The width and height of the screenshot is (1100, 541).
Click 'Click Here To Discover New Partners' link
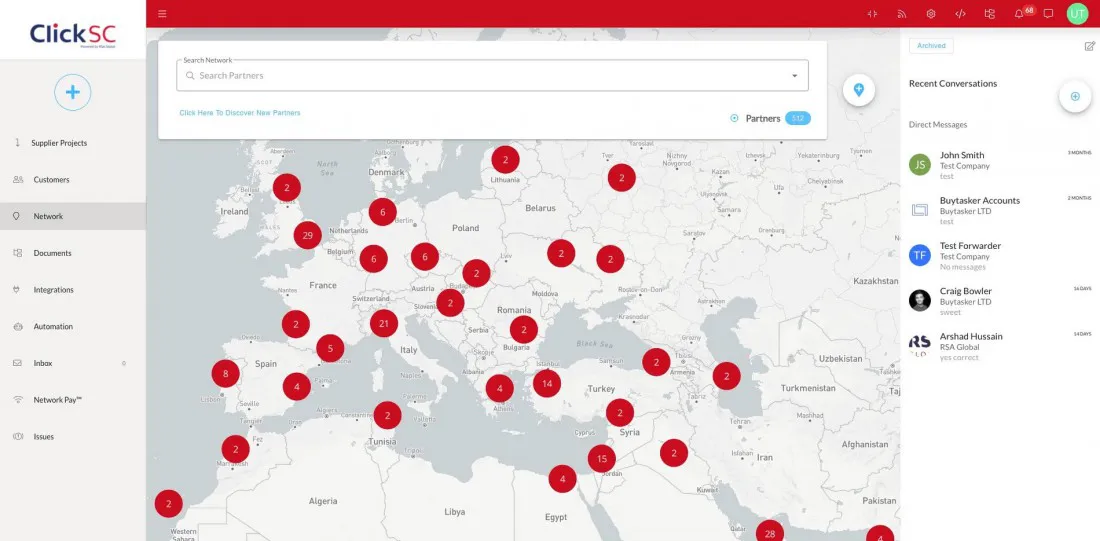[x=240, y=113]
